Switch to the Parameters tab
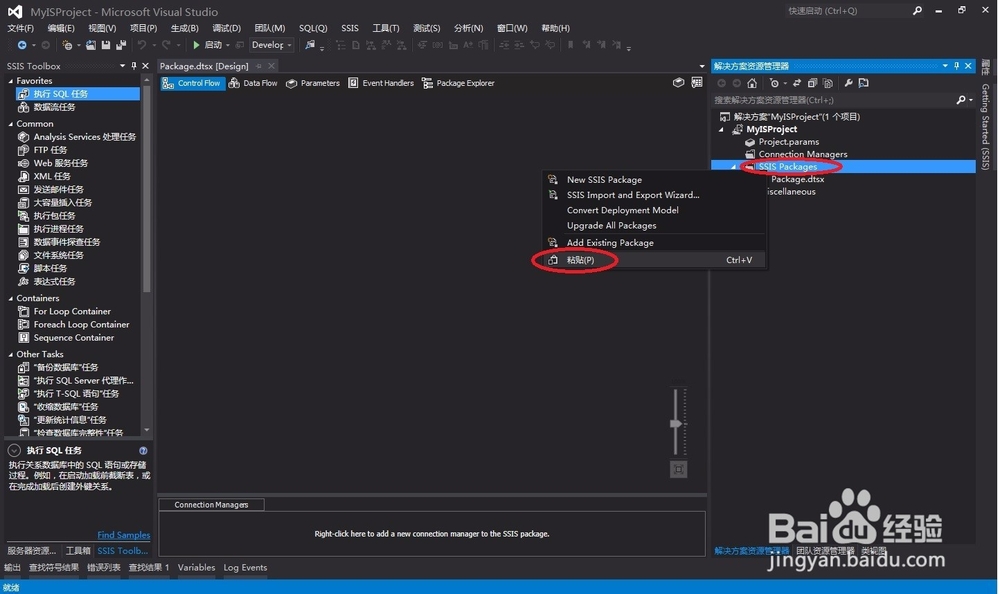1000x594 pixels. pos(312,83)
